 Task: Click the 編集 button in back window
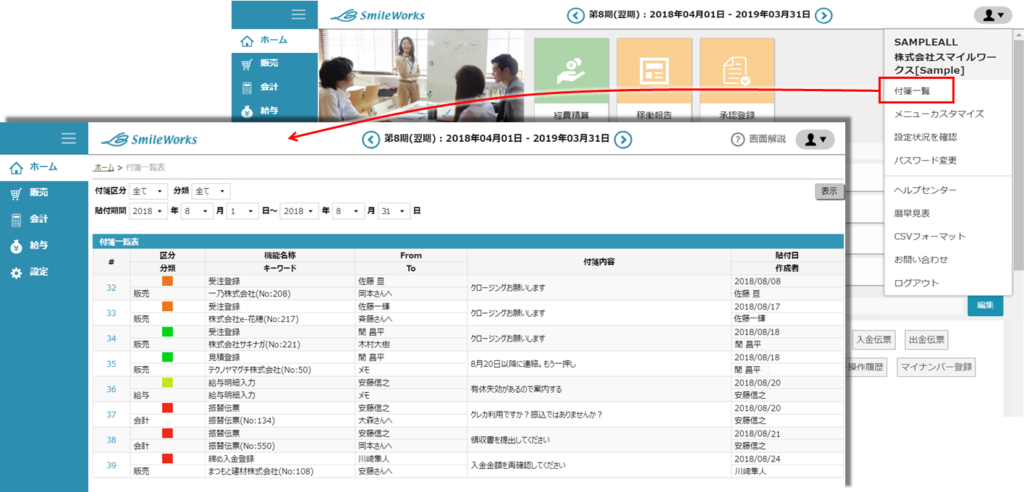pyautogui.click(x=985, y=305)
